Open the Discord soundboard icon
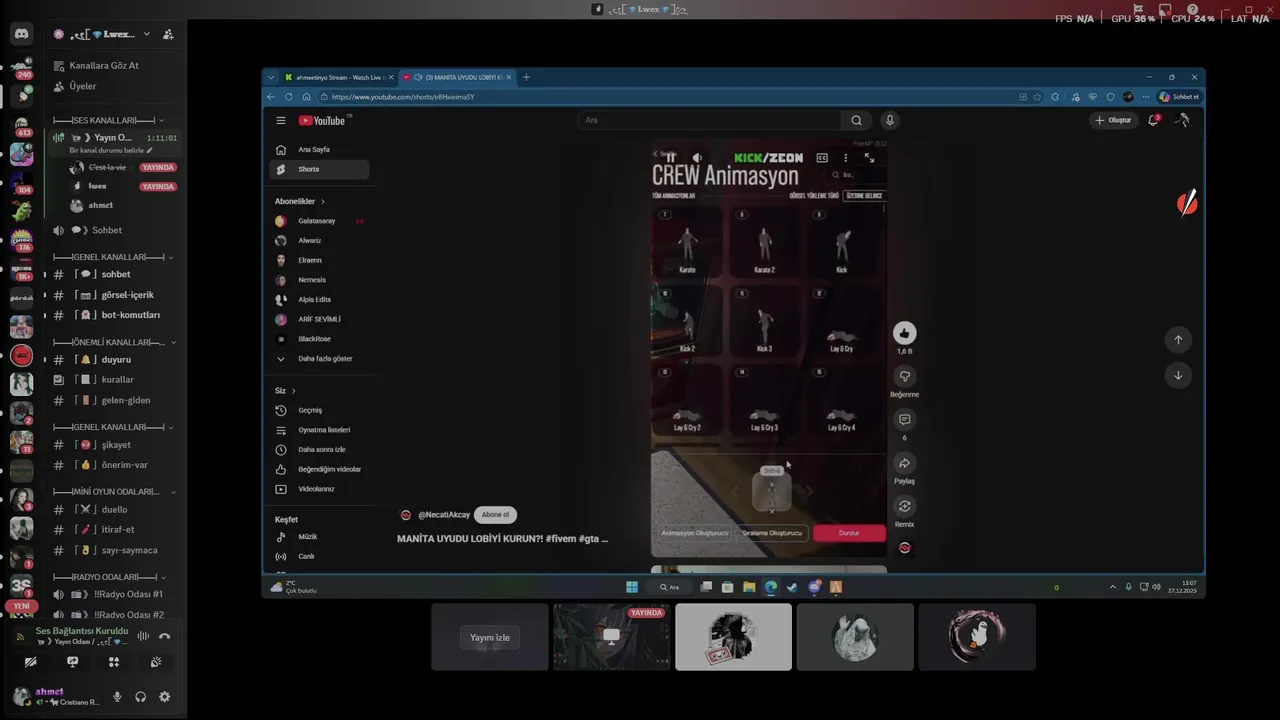 [156, 662]
